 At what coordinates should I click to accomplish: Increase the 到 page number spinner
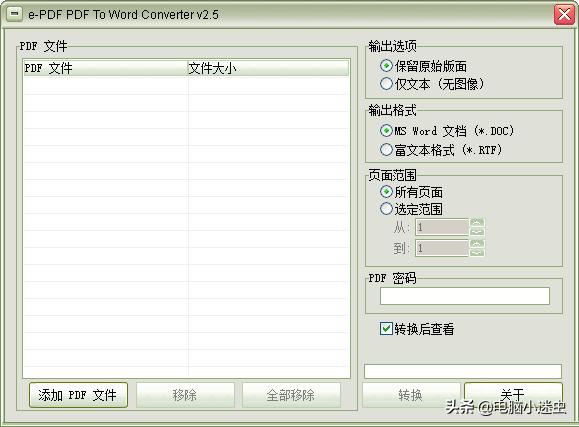click(477, 244)
